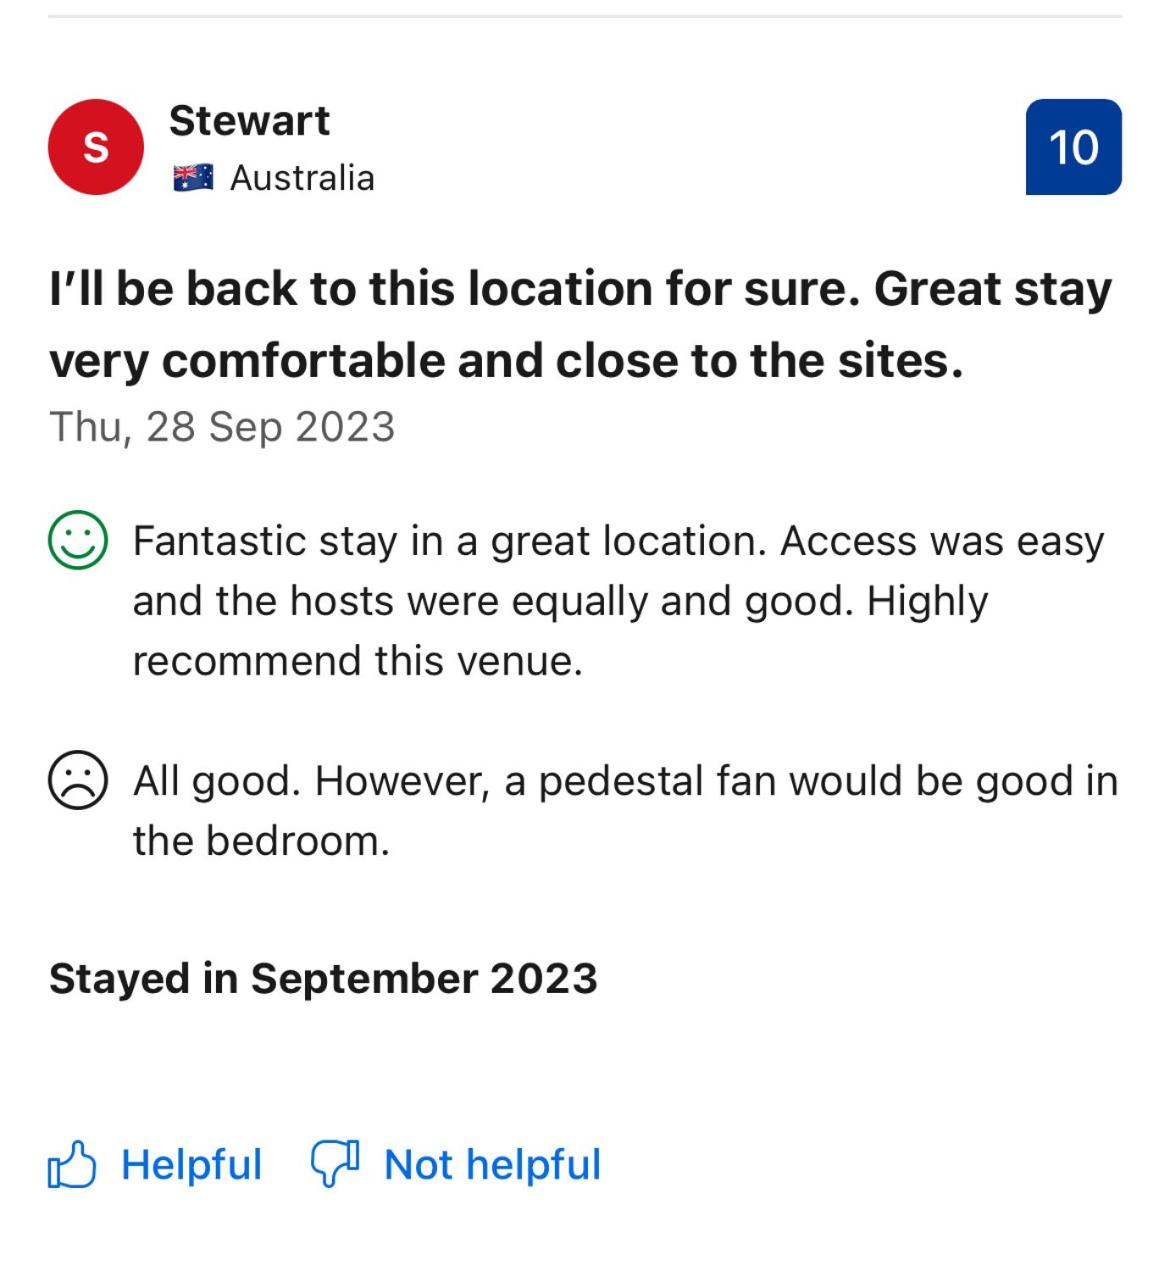Mark the review as Helpful
Screen dimensions: 1170x1271
[191, 1165]
